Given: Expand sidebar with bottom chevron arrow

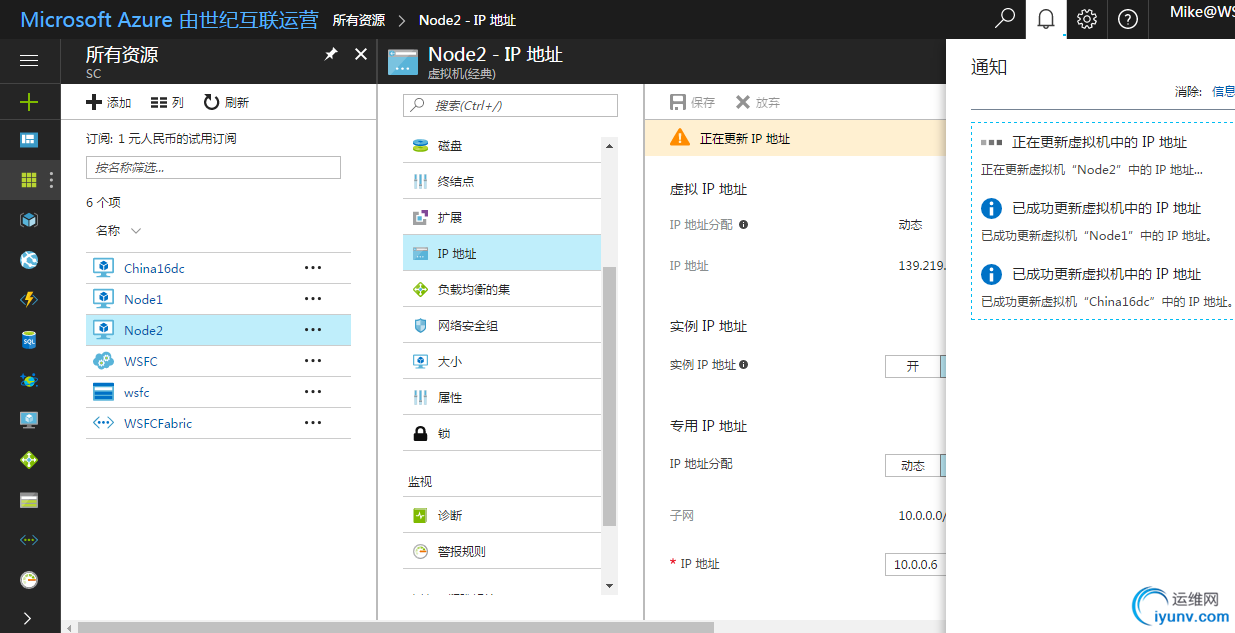Looking at the screenshot, I should click(x=27, y=619).
